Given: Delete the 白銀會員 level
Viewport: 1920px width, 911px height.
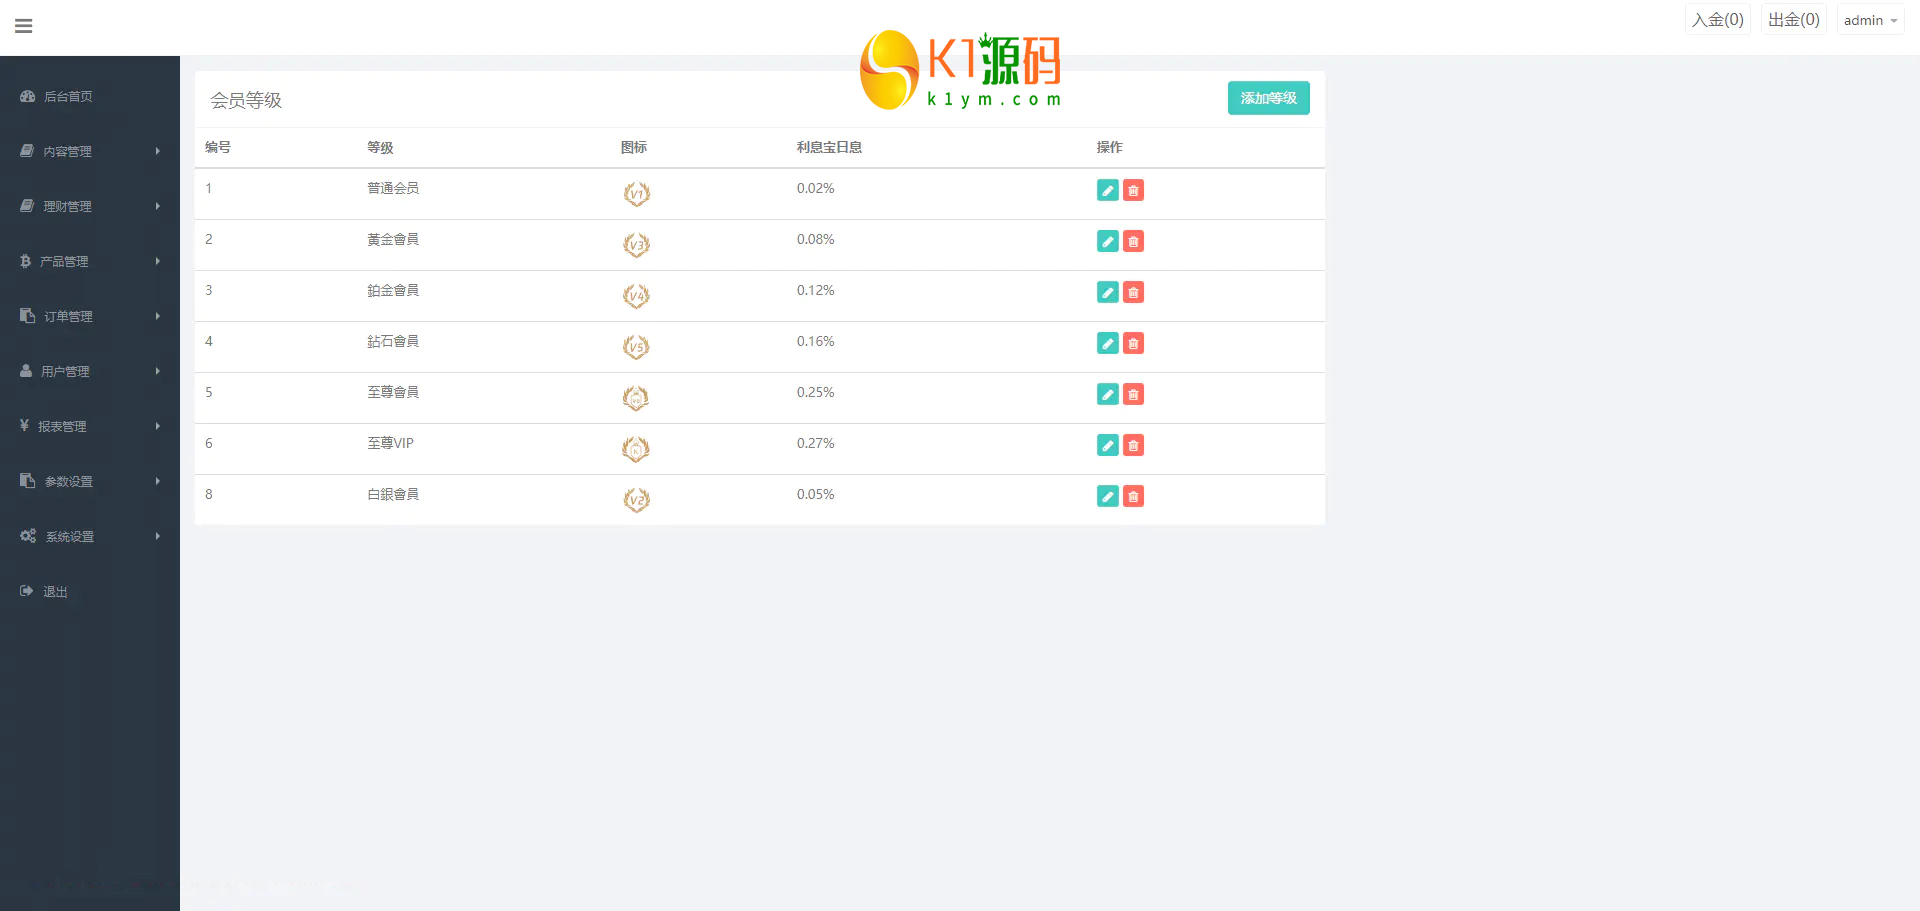Looking at the screenshot, I should coord(1133,497).
